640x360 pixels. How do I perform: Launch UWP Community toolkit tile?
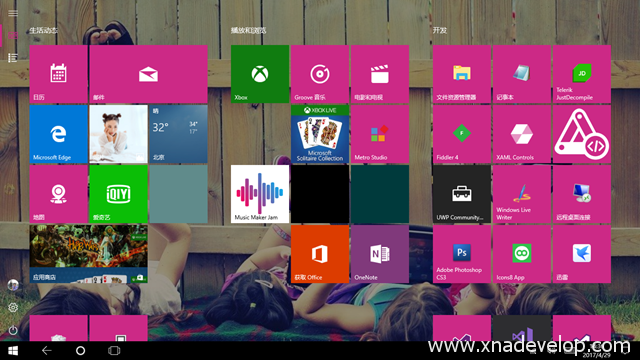(x=462, y=194)
